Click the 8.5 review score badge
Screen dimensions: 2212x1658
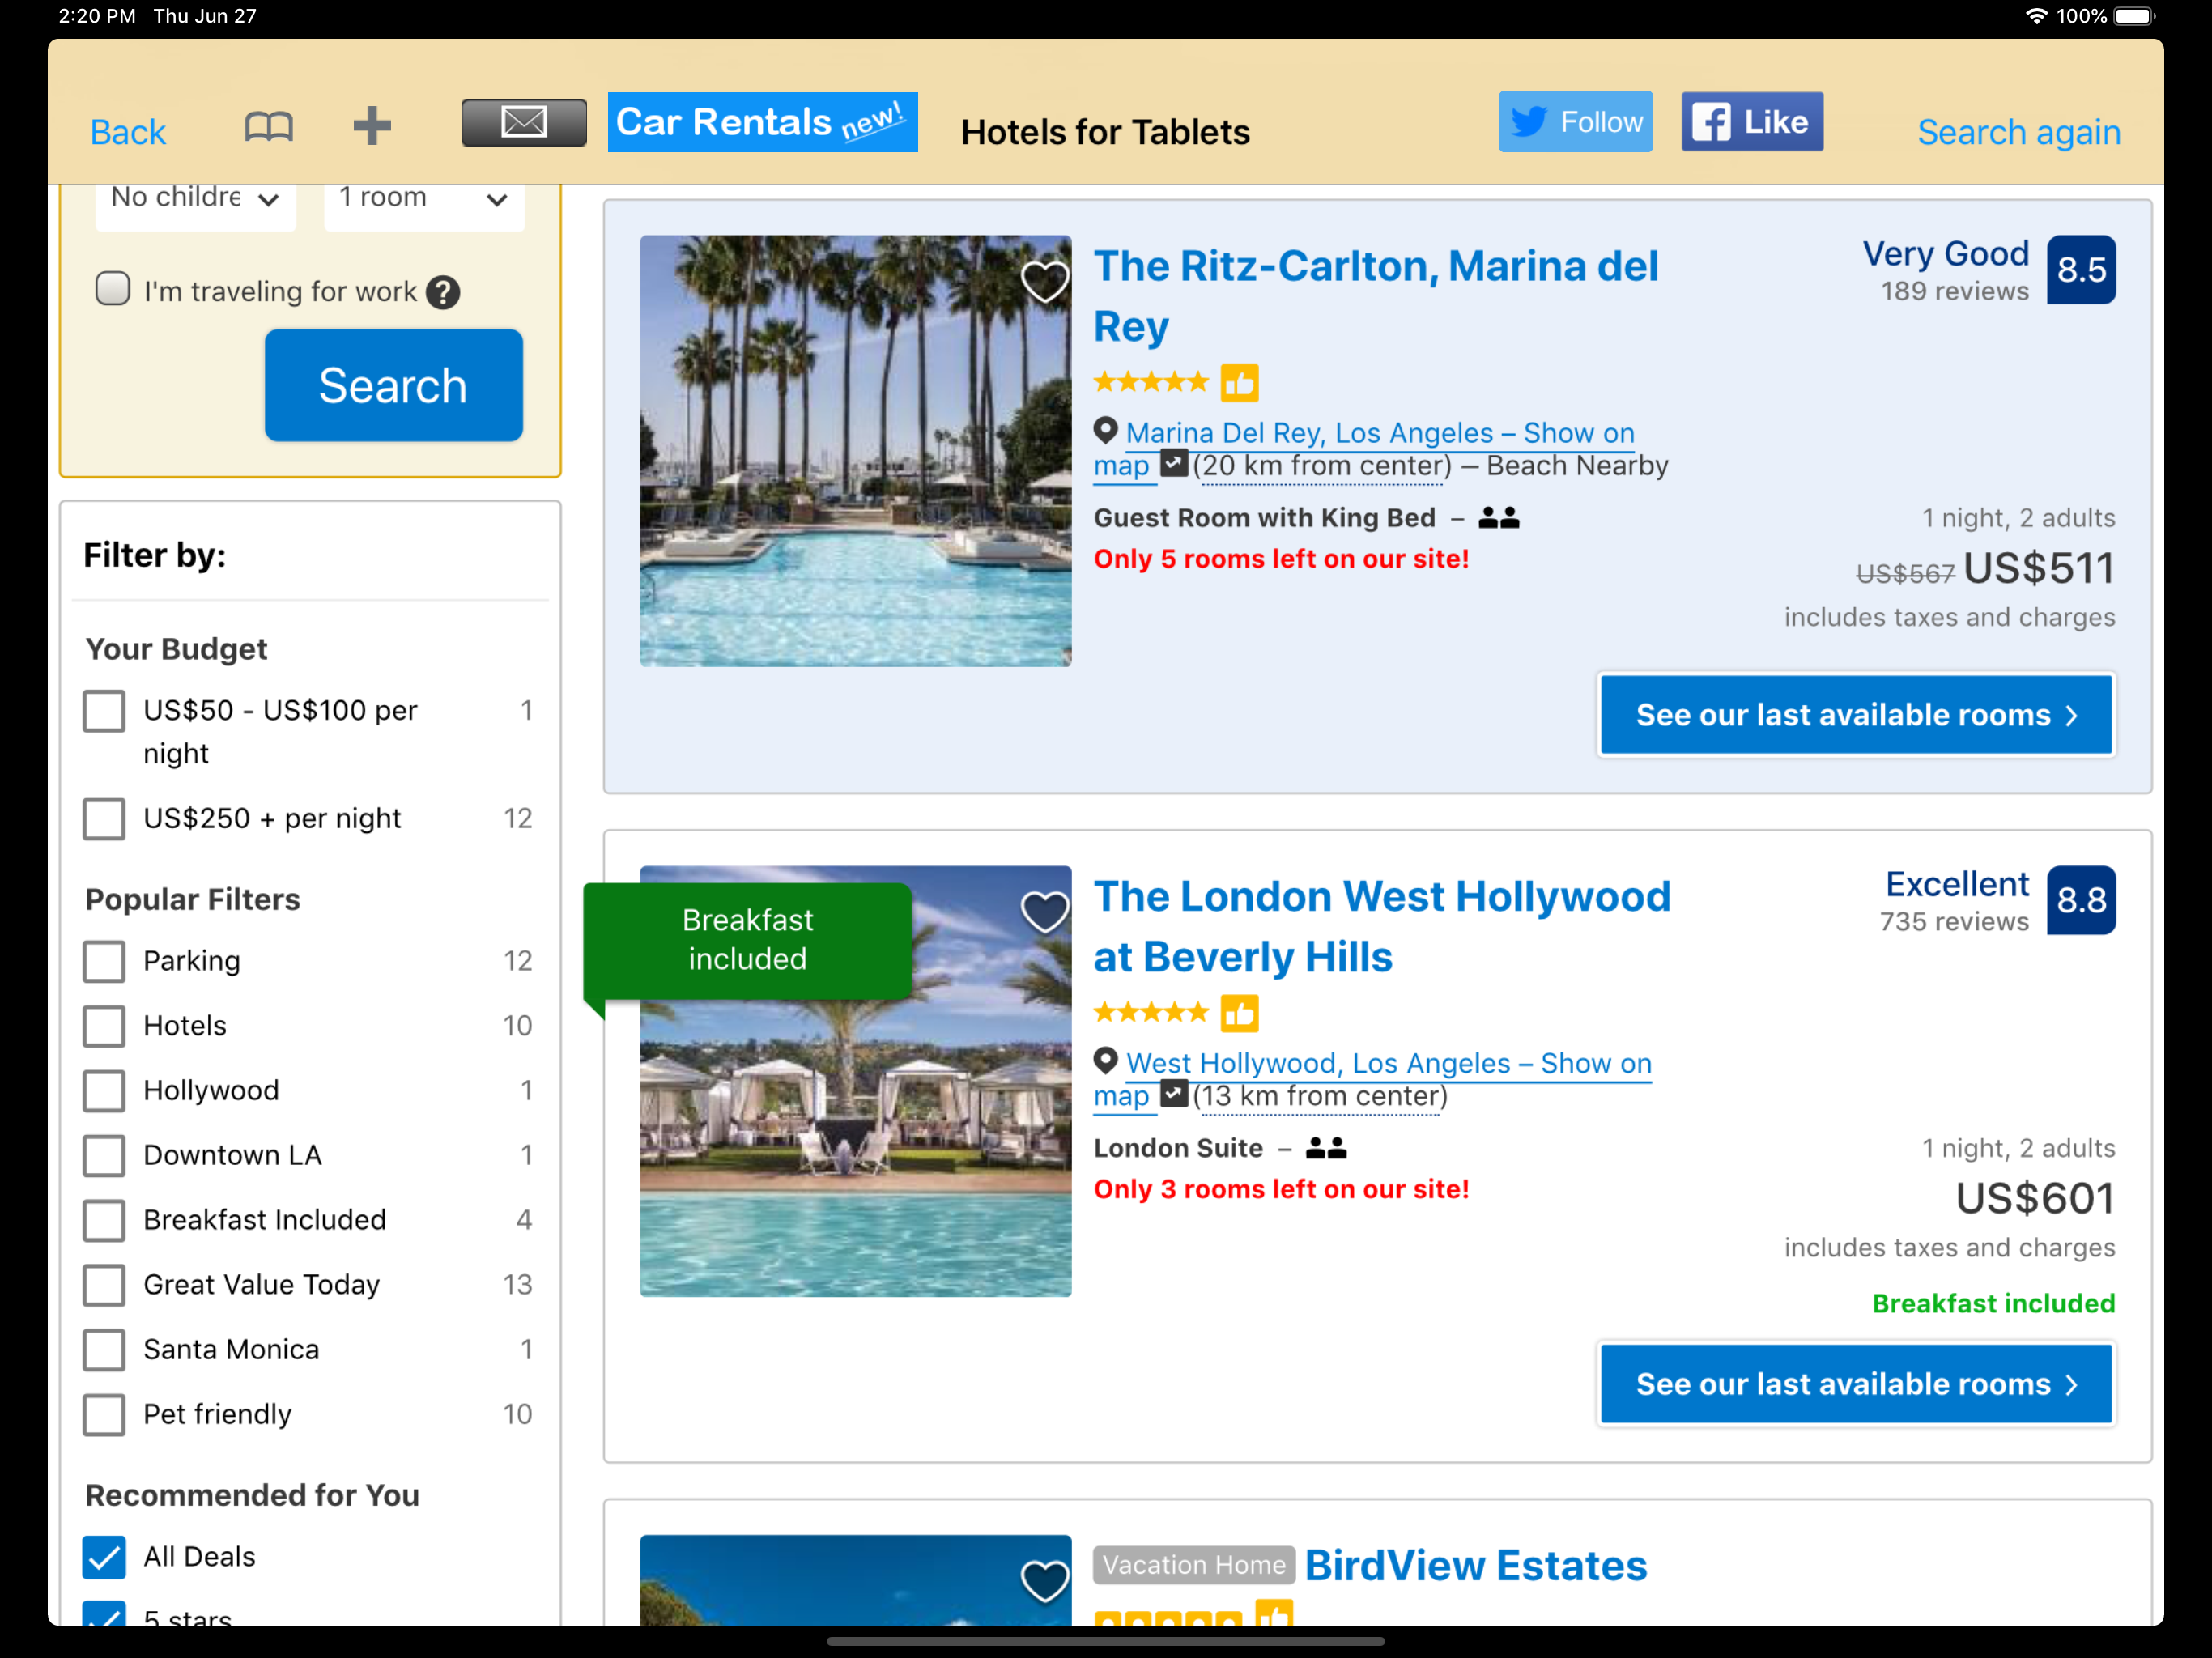(x=2080, y=270)
